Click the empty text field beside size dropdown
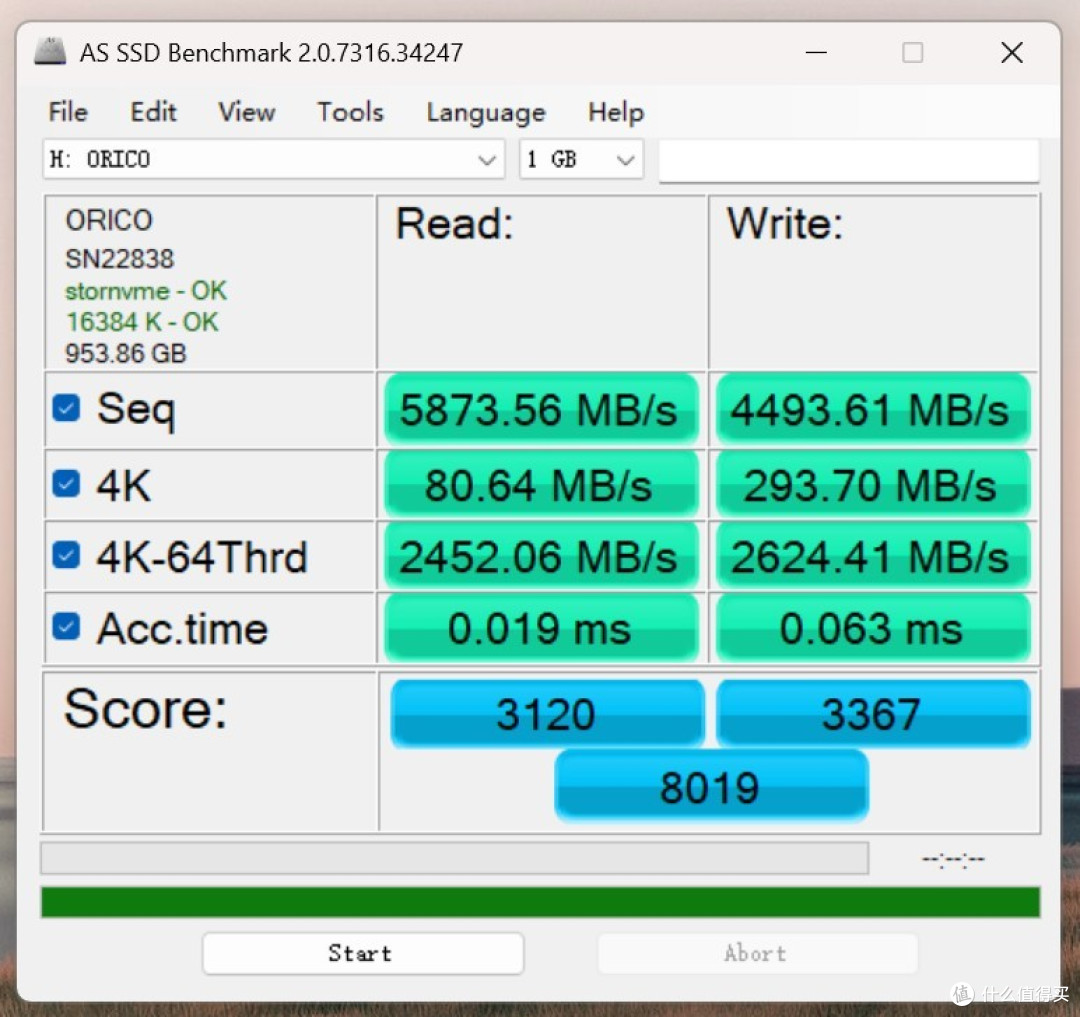 pyautogui.click(x=849, y=160)
